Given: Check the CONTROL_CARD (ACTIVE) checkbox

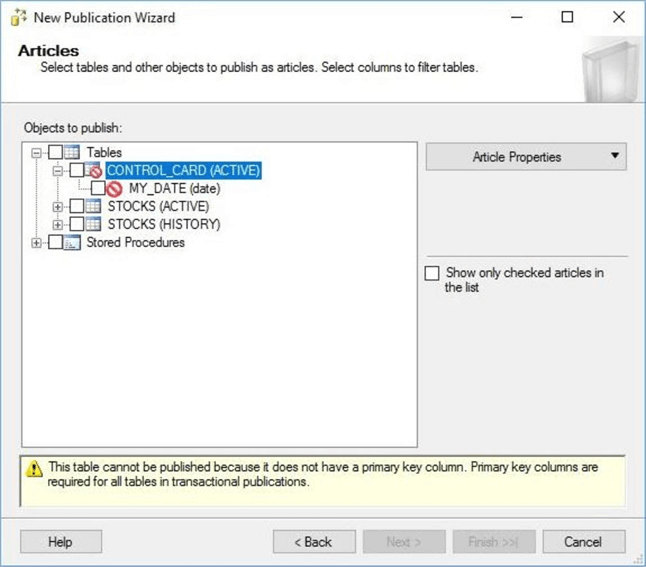Looking at the screenshot, I should tap(77, 170).
